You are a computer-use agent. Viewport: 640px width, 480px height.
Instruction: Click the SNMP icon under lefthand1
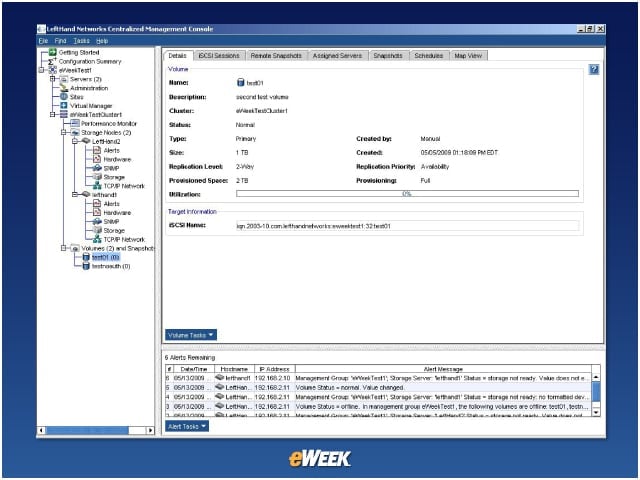click(97, 221)
